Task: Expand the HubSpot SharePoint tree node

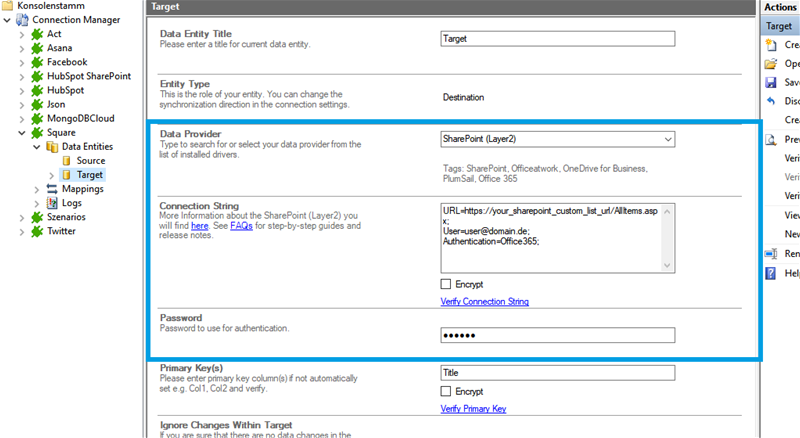Action: tap(22, 76)
